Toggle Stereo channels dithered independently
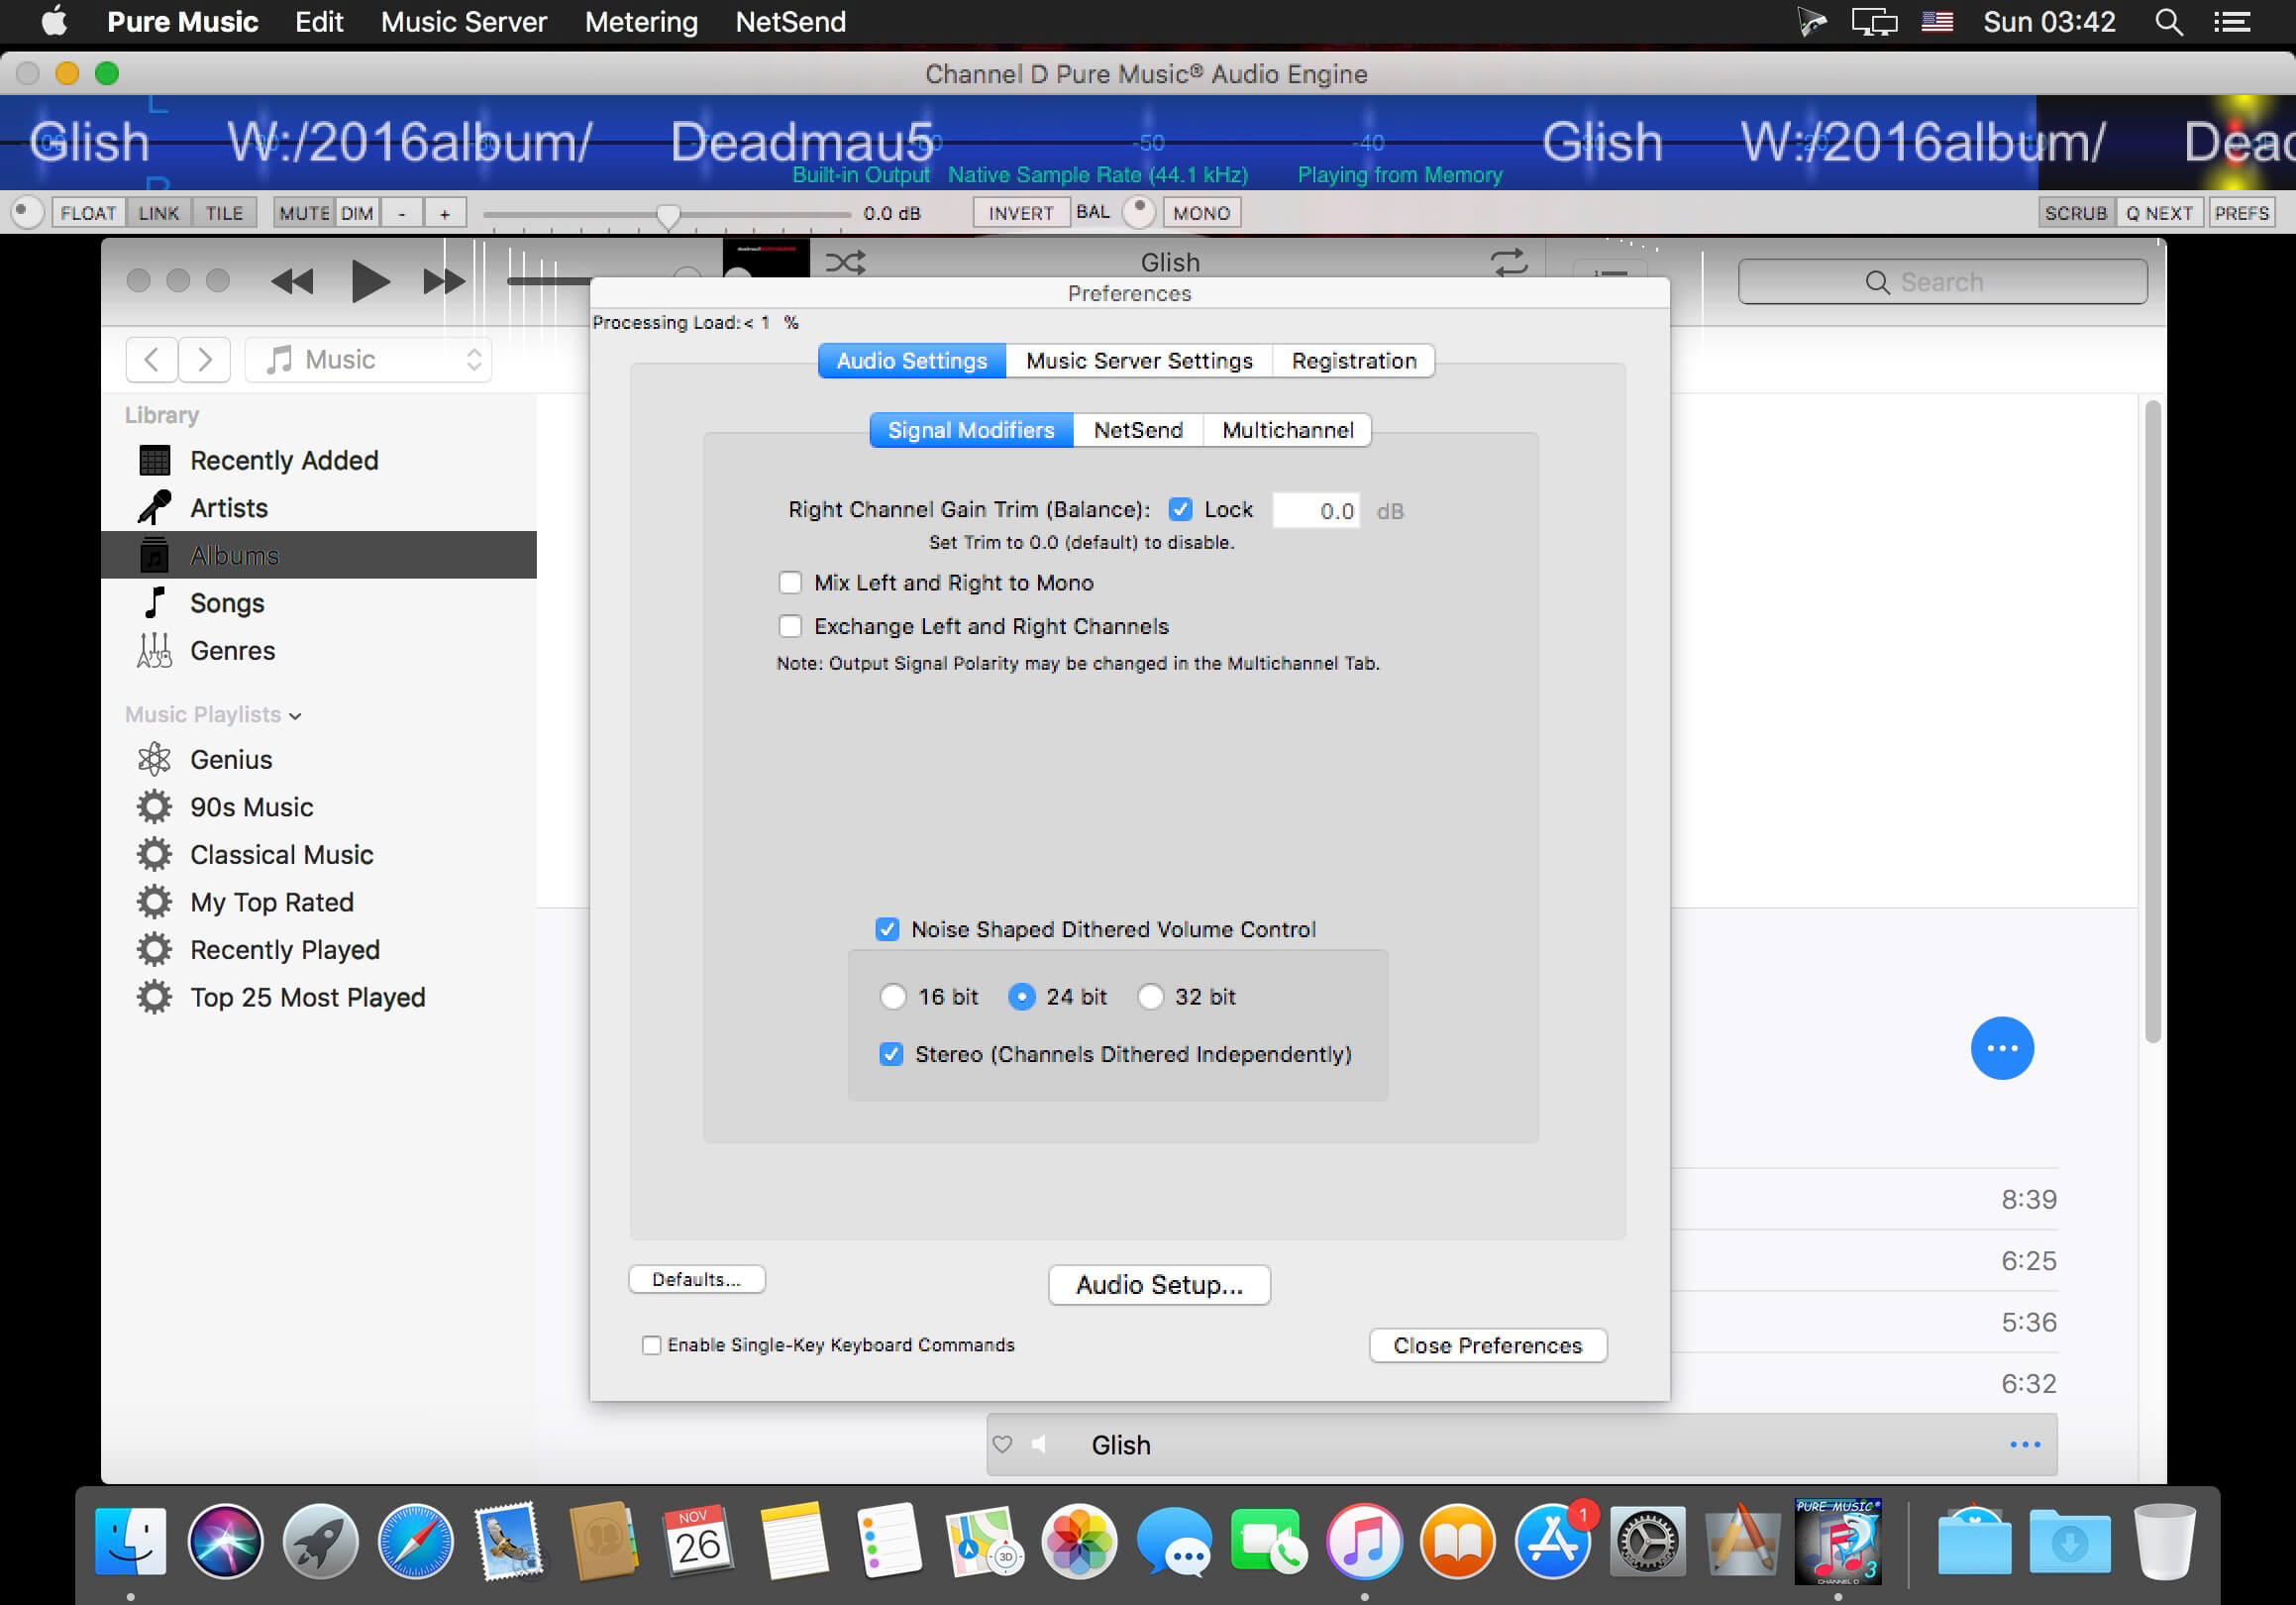This screenshot has width=2296, height=1605. pos(891,1054)
